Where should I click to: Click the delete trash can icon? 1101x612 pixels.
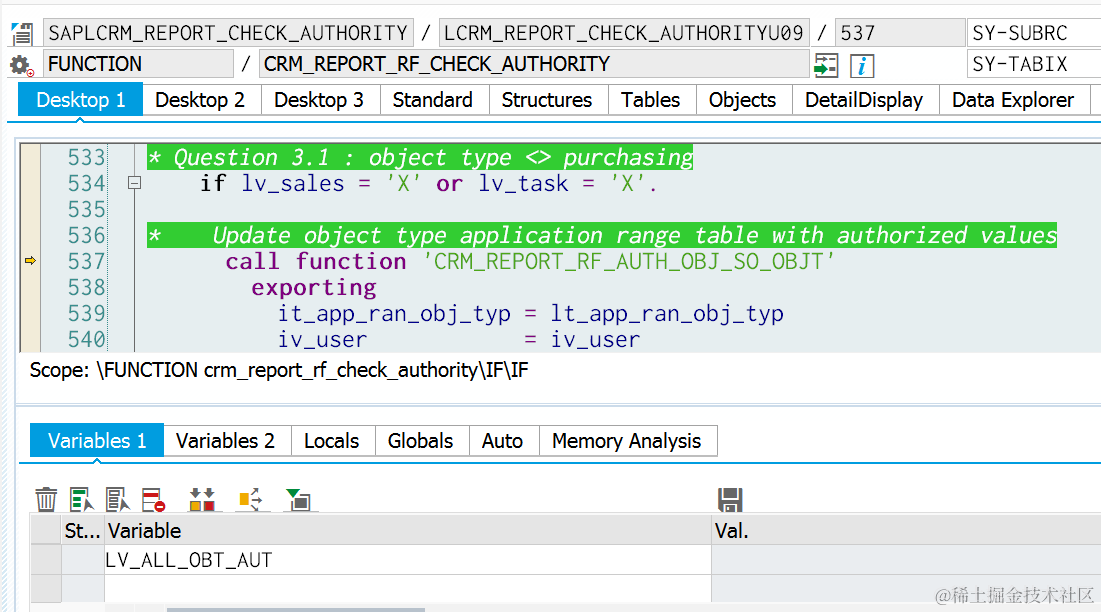click(46, 500)
